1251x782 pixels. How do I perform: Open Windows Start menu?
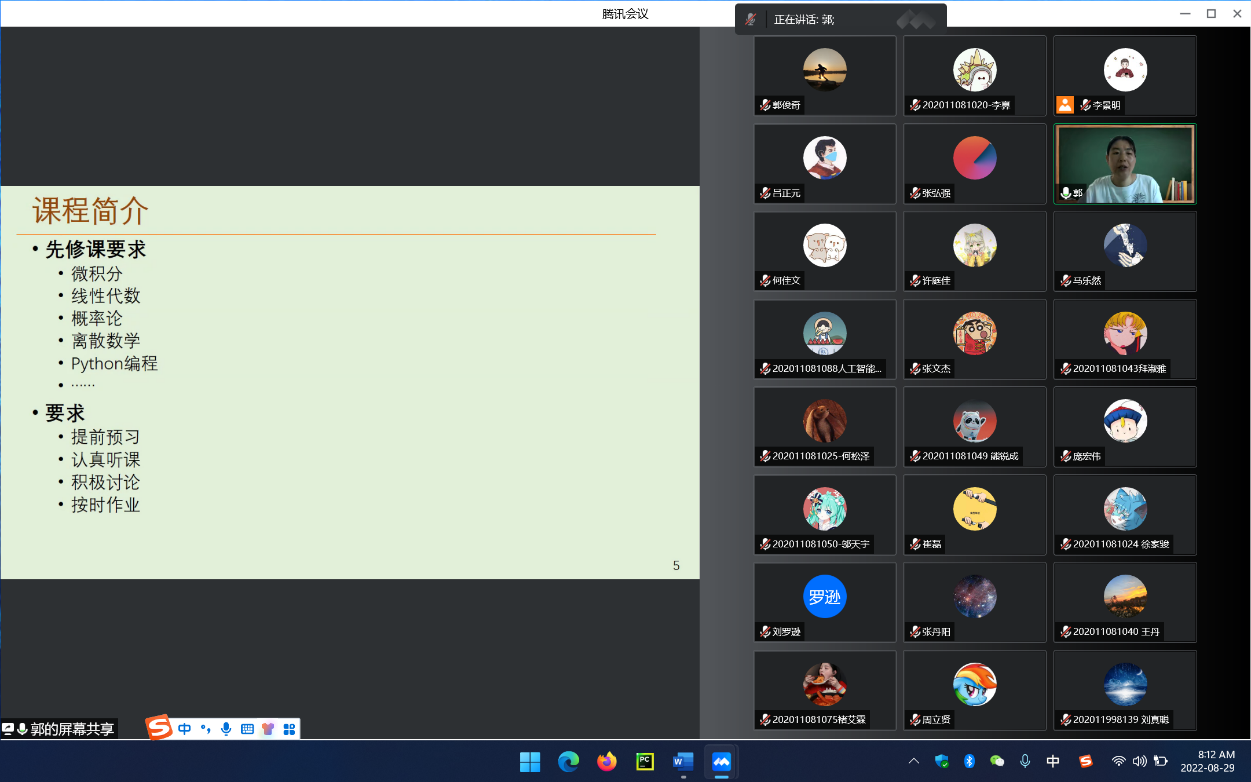pyautogui.click(x=530, y=762)
